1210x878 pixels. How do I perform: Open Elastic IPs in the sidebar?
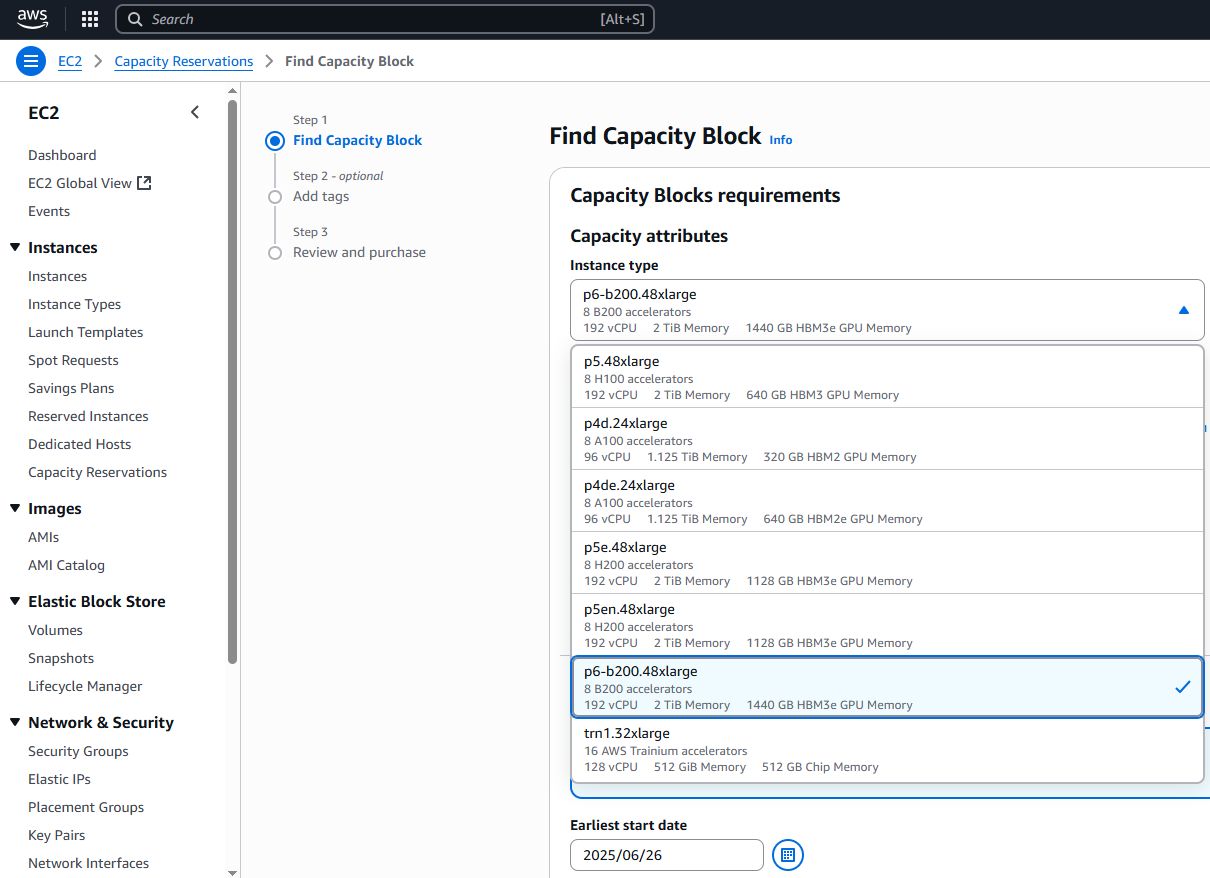point(60,779)
